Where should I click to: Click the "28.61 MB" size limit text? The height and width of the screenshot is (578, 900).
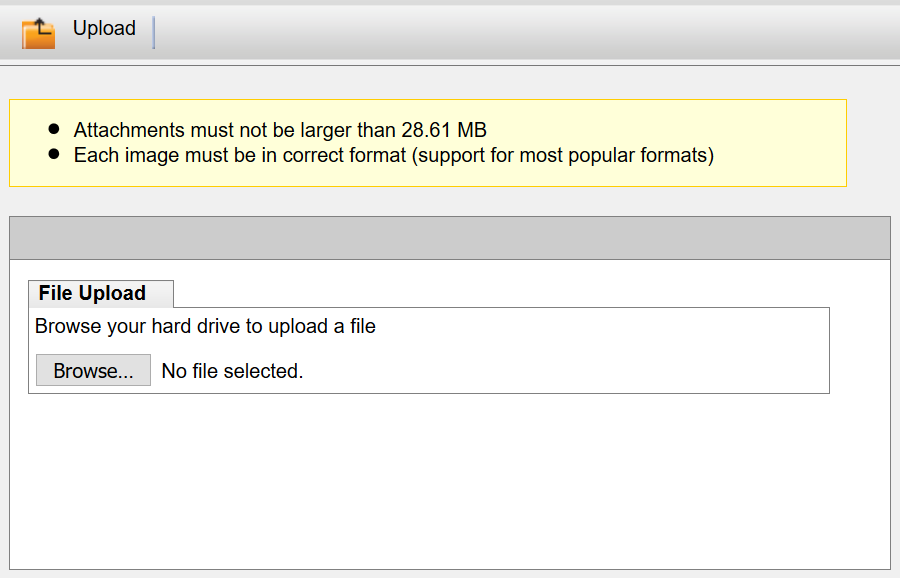pyautogui.click(x=444, y=130)
